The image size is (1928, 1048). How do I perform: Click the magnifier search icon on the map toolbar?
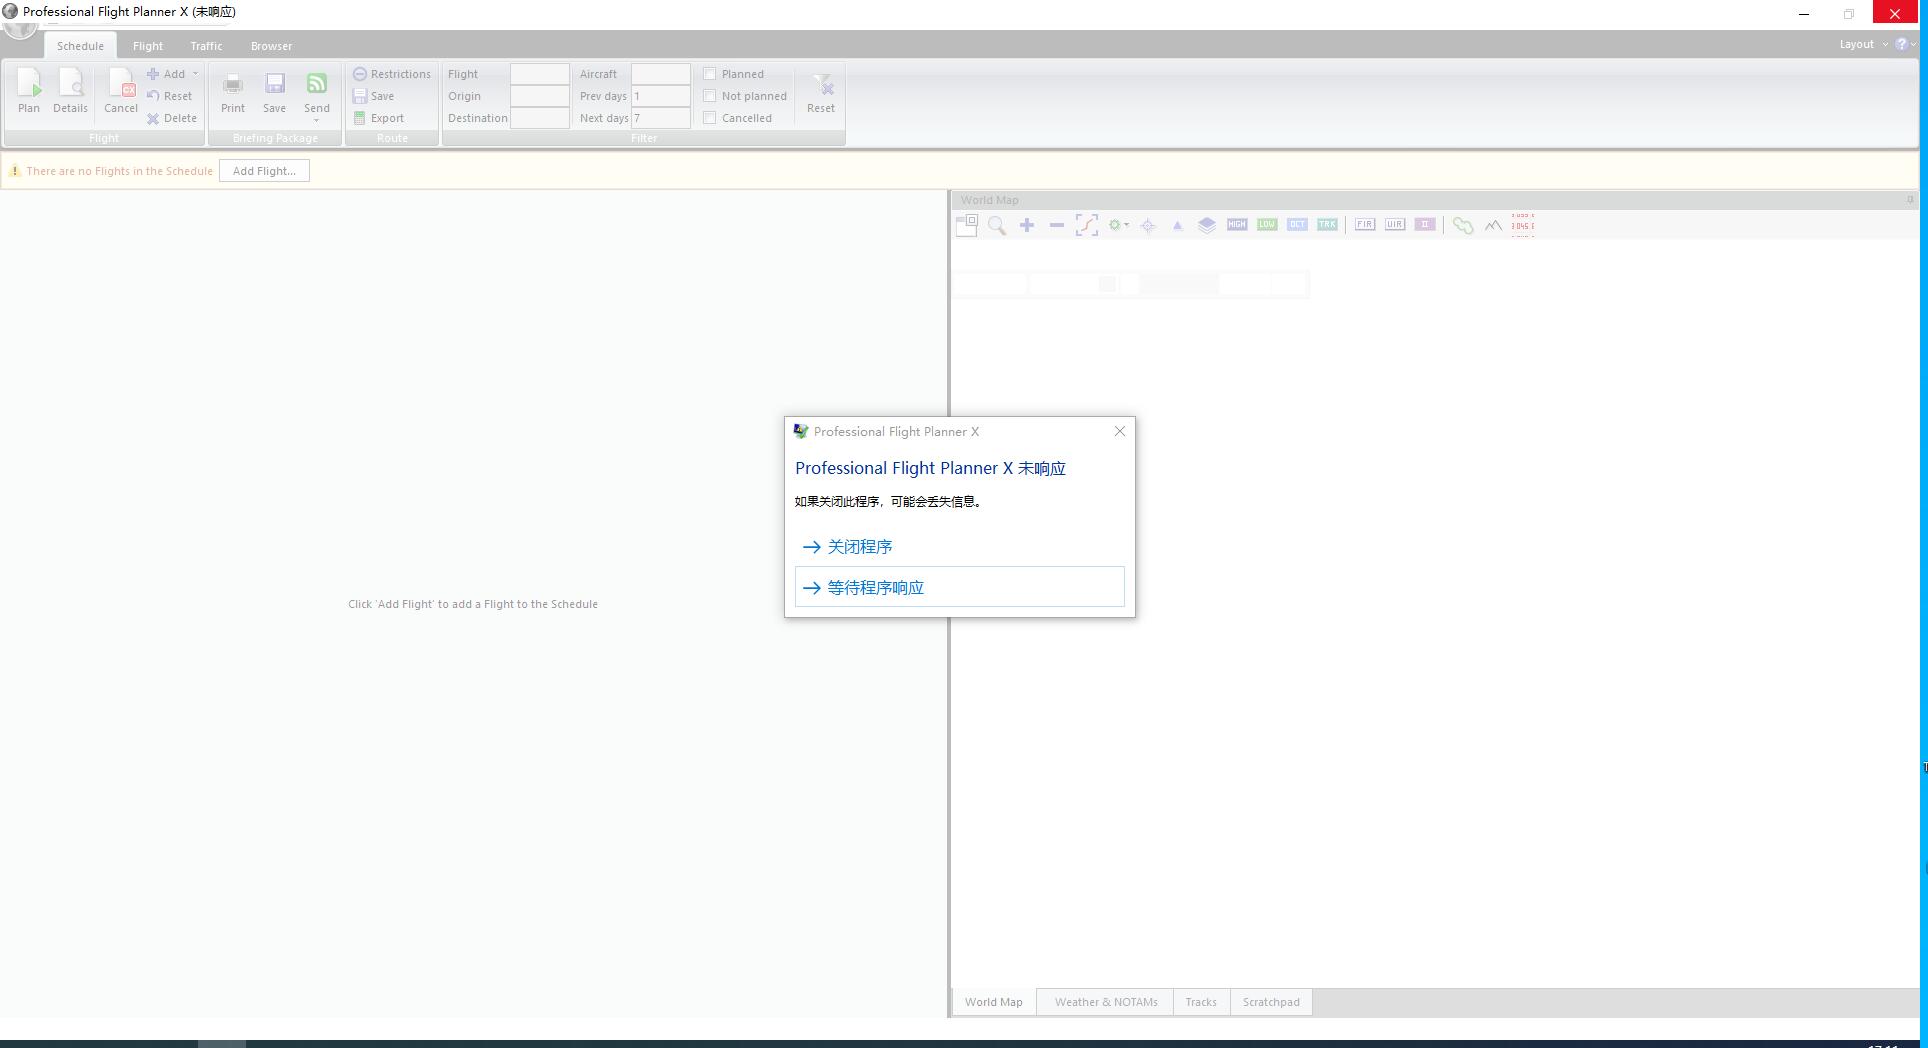click(997, 225)
